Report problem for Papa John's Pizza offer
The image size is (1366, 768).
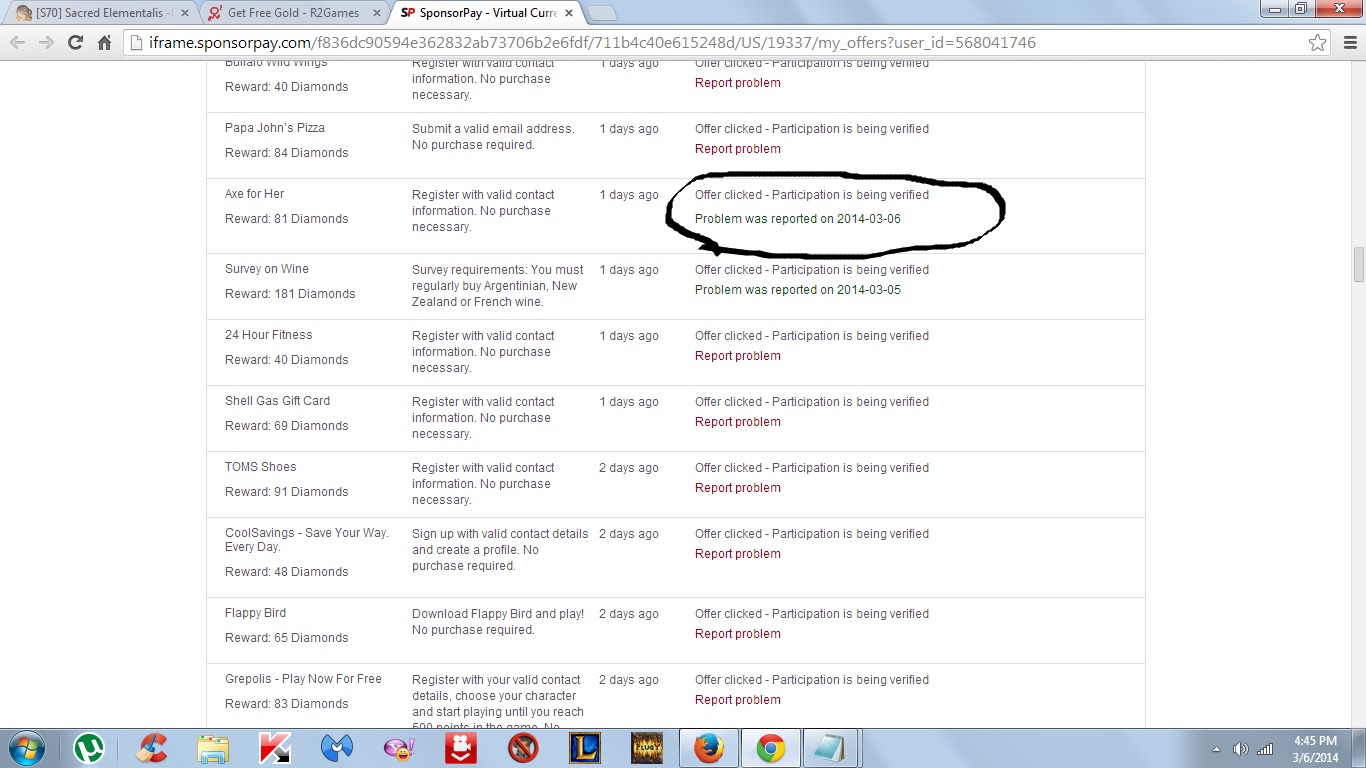coord(737,149)
